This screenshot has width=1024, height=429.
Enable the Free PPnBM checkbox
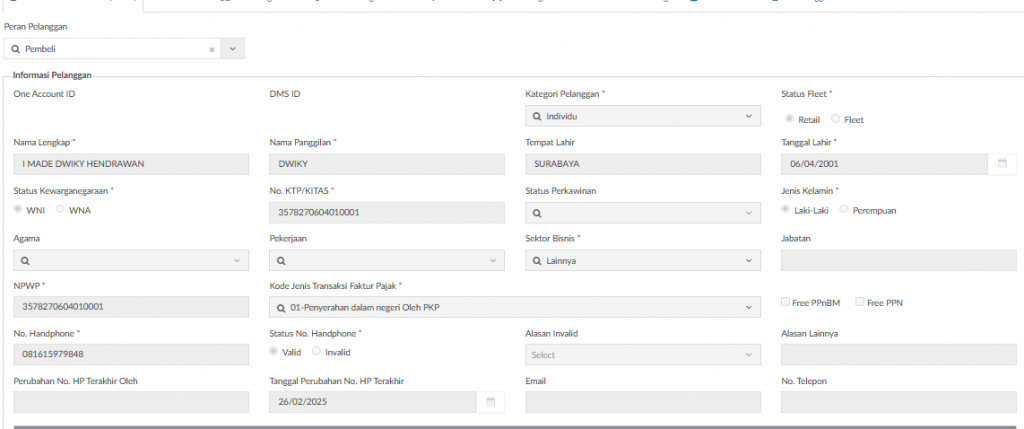pyautogui.click(x=786, y=302)
